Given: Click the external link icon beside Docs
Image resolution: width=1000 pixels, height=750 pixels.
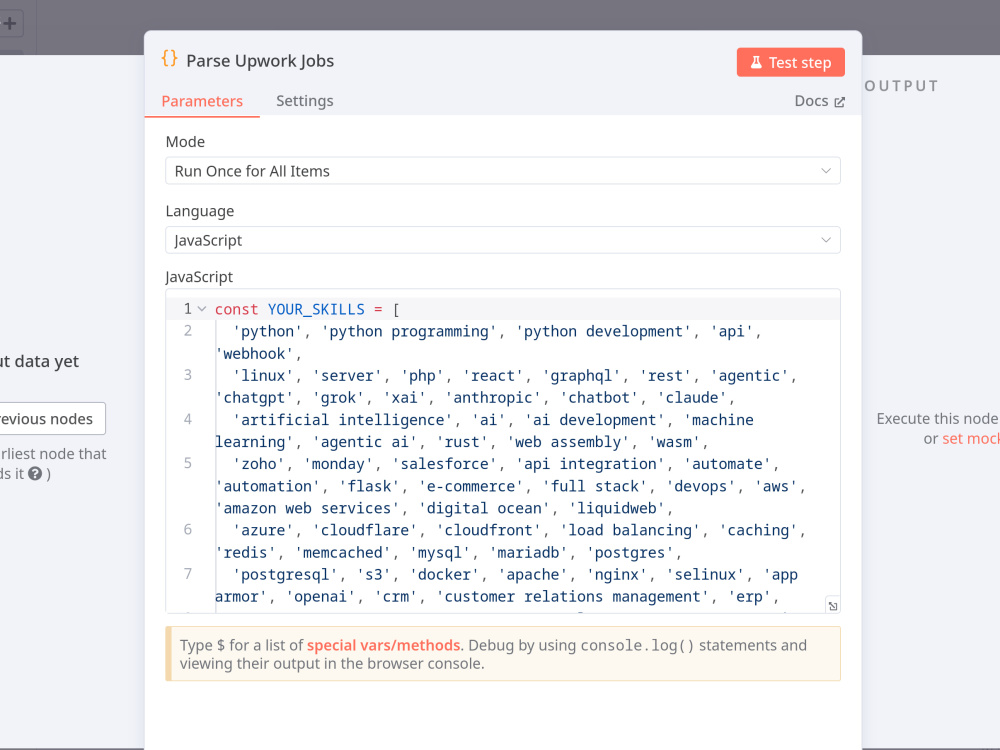Looking at the screenshot, I should [839, 102].
